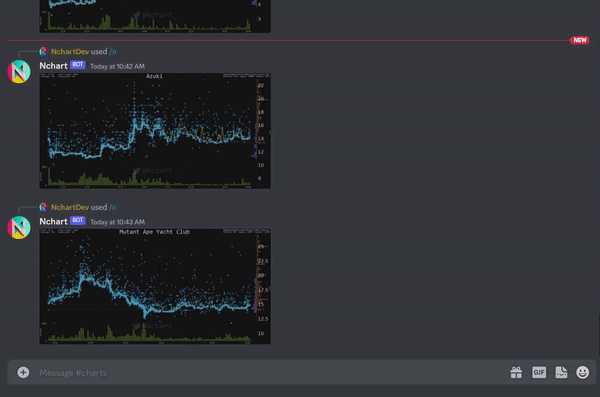The width and height of the screenshot is (600, 397).
Task: Open the emoji picker
Action: 582,372
